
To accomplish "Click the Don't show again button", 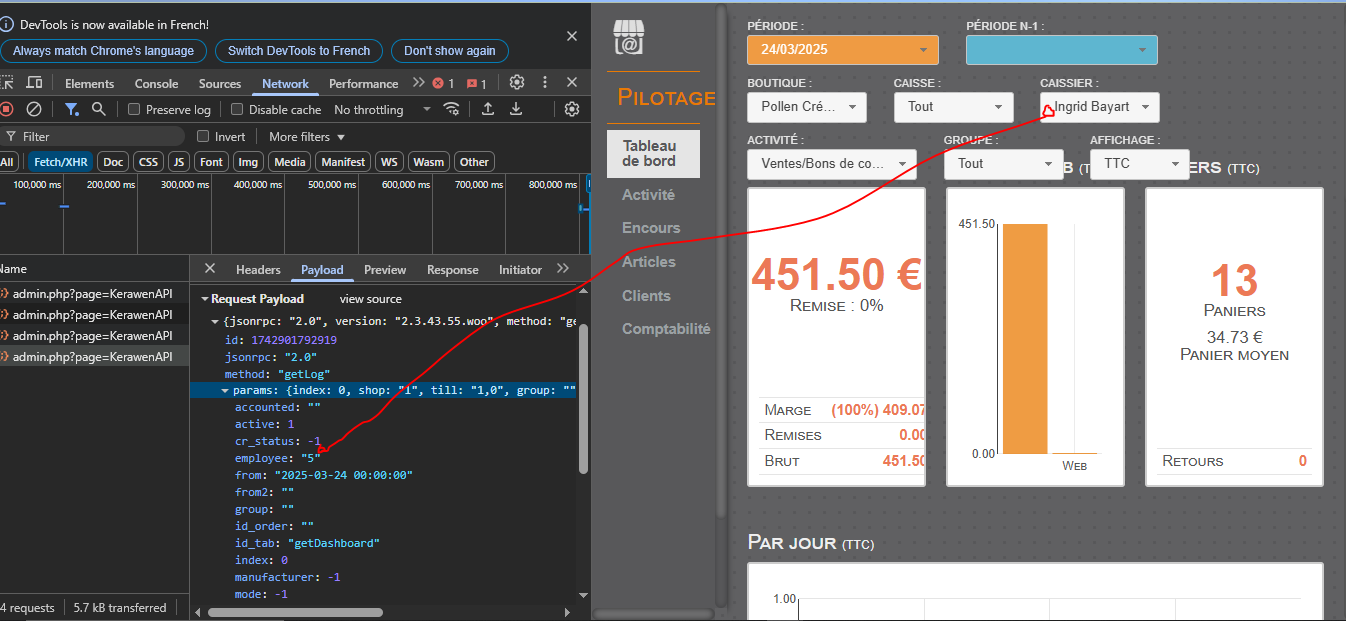I will coord(449,51).
